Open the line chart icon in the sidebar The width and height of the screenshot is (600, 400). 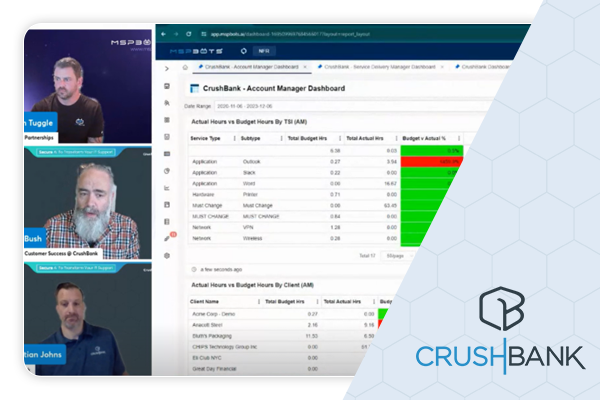click(167, 188)
